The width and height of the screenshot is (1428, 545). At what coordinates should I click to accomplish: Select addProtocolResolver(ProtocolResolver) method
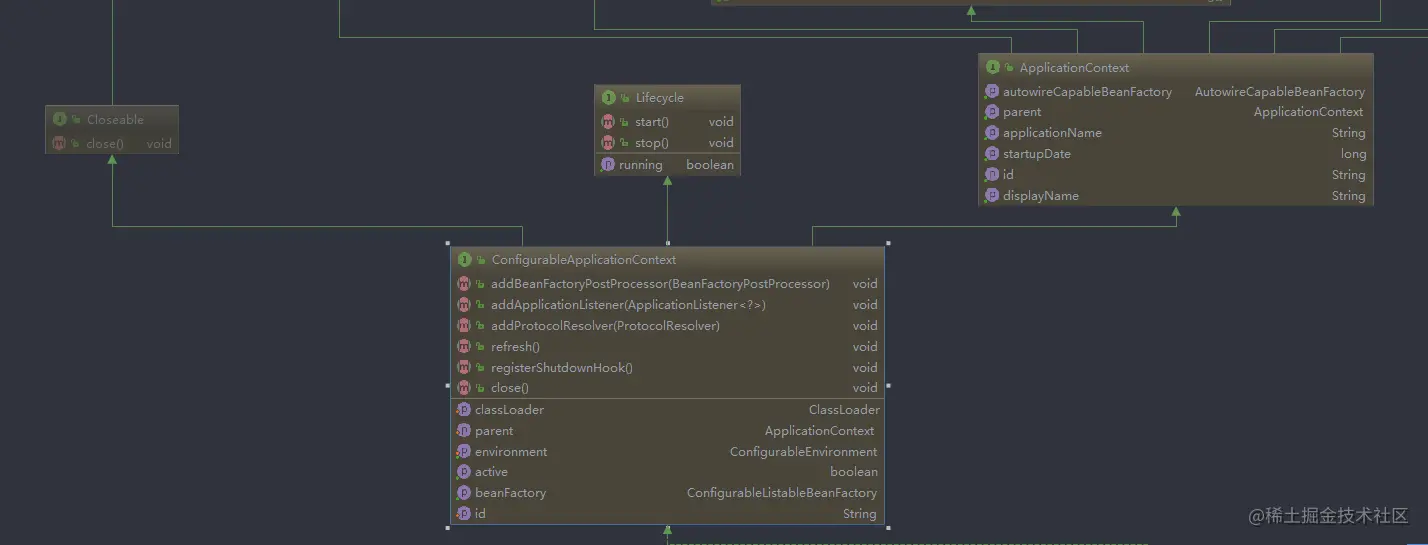(x=605, y=326)
